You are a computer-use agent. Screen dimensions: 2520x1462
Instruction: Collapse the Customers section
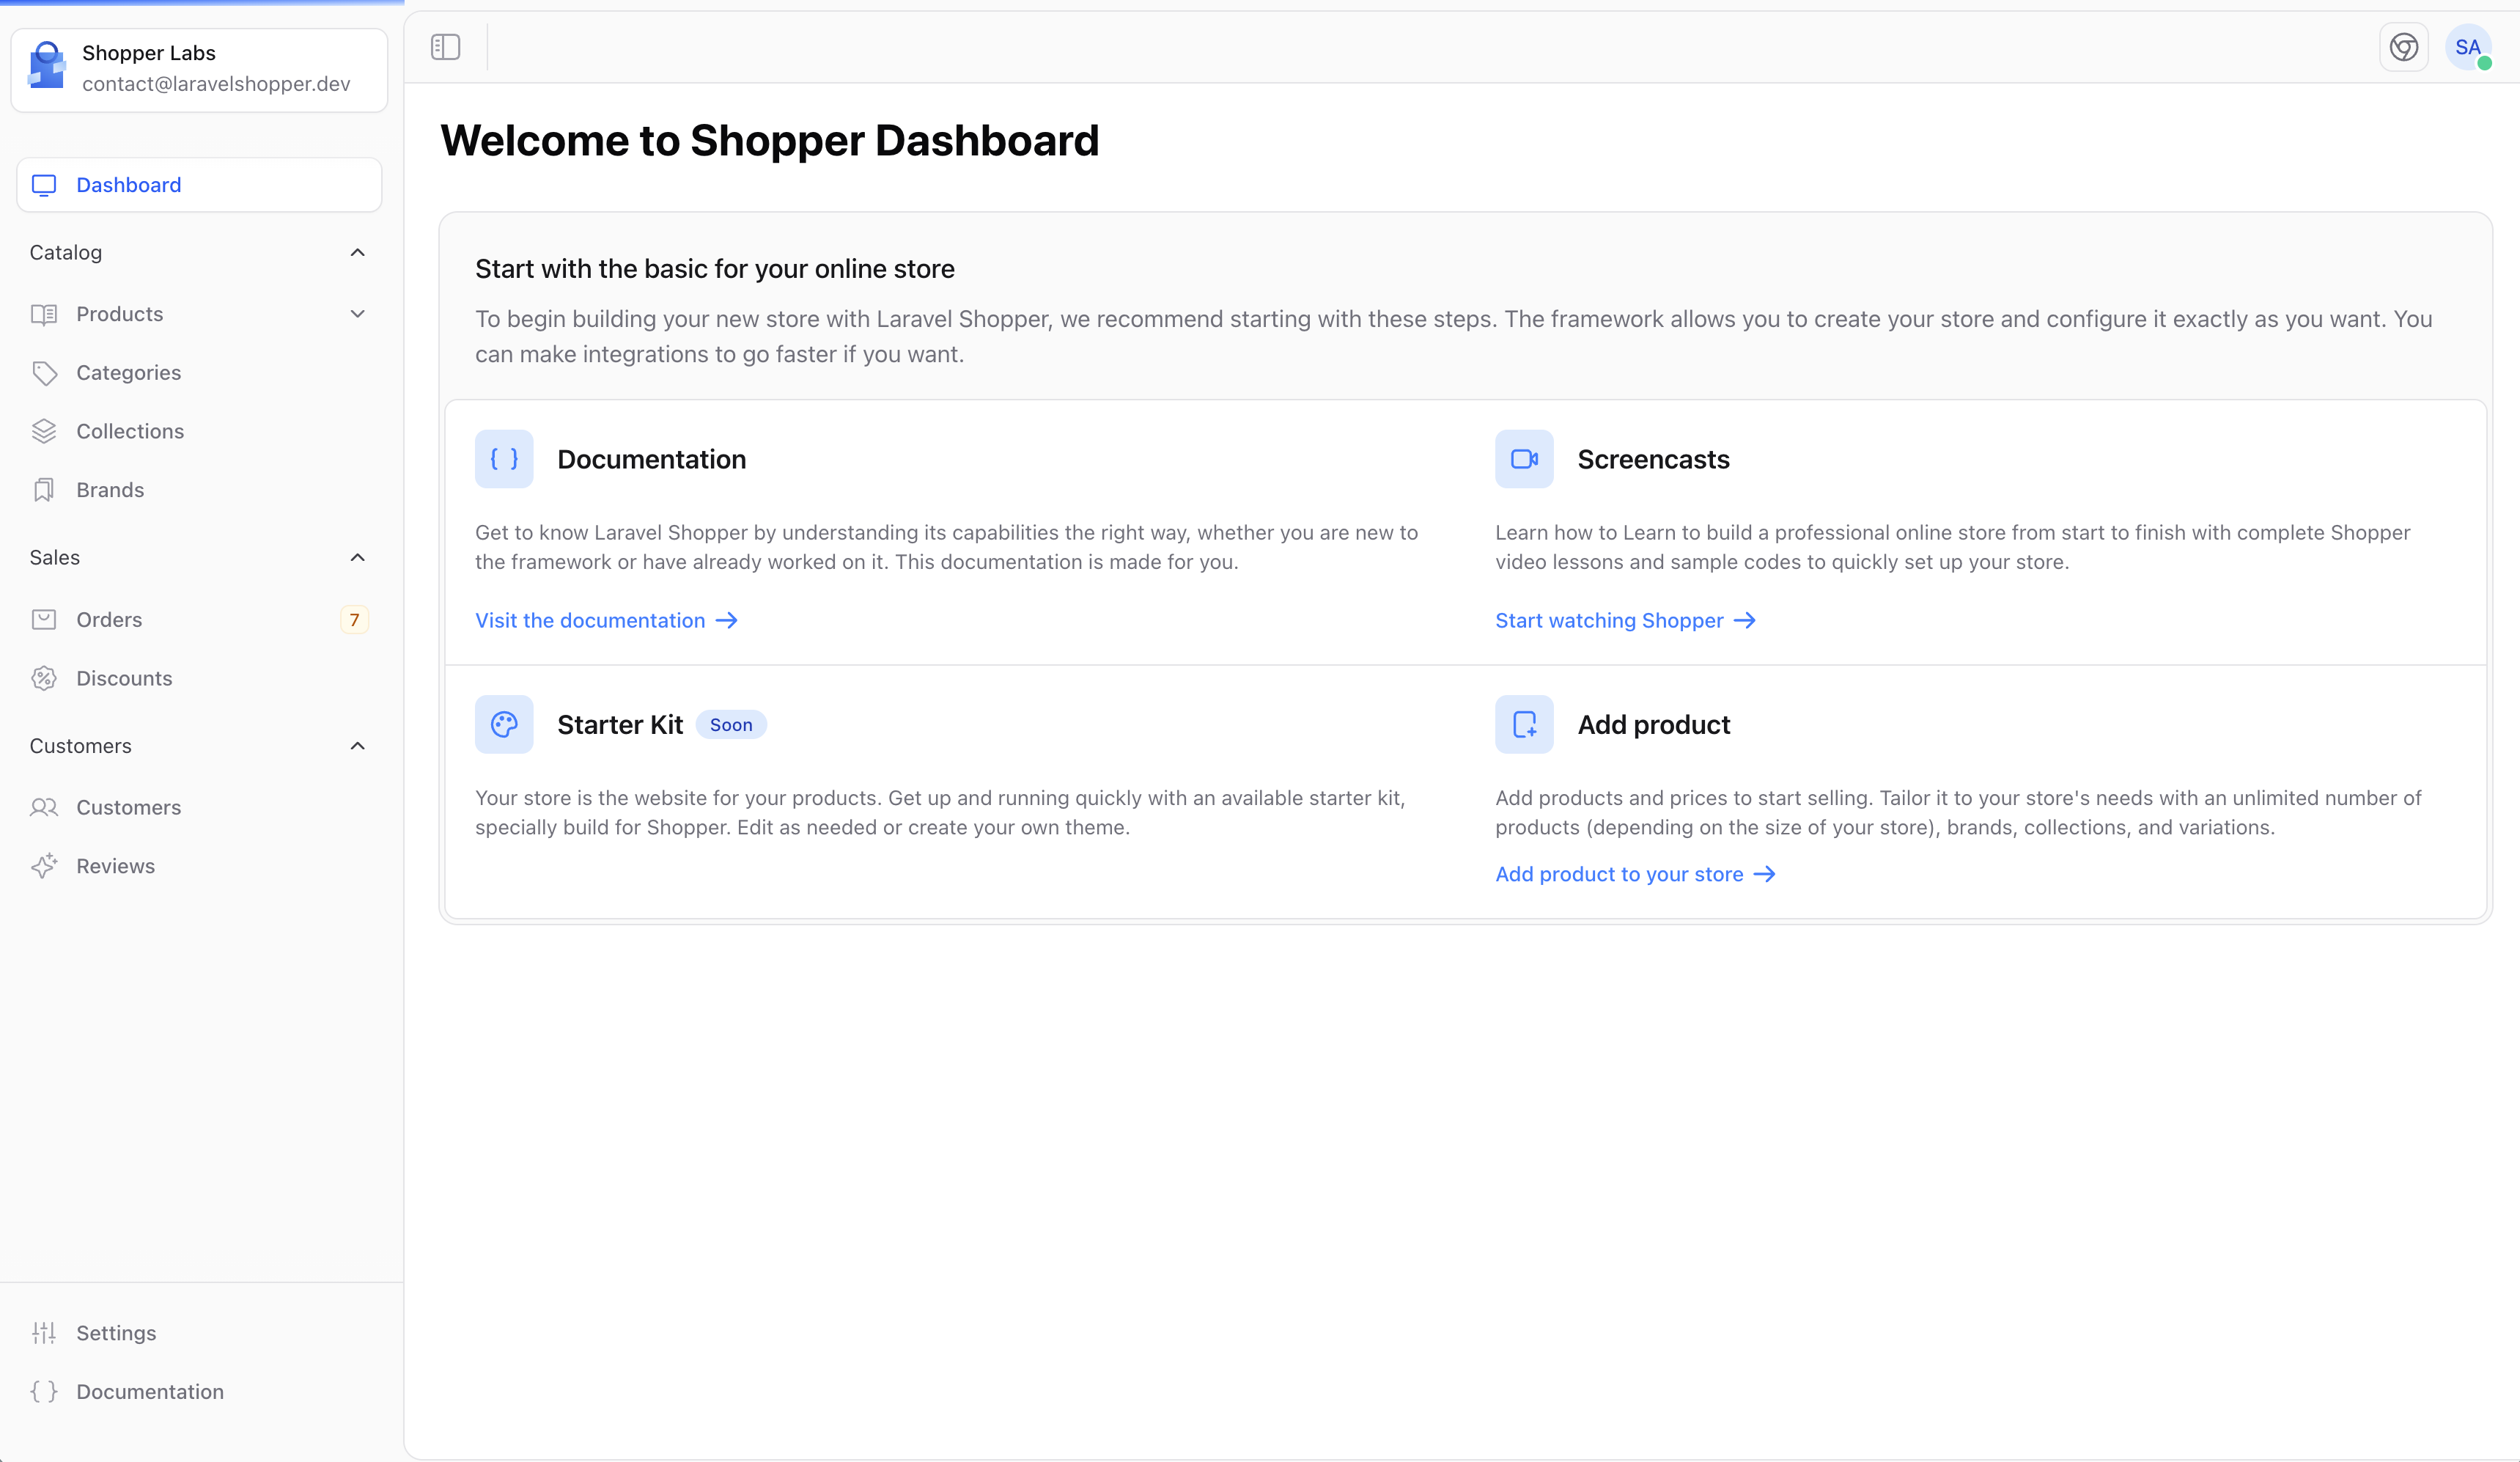357,746
